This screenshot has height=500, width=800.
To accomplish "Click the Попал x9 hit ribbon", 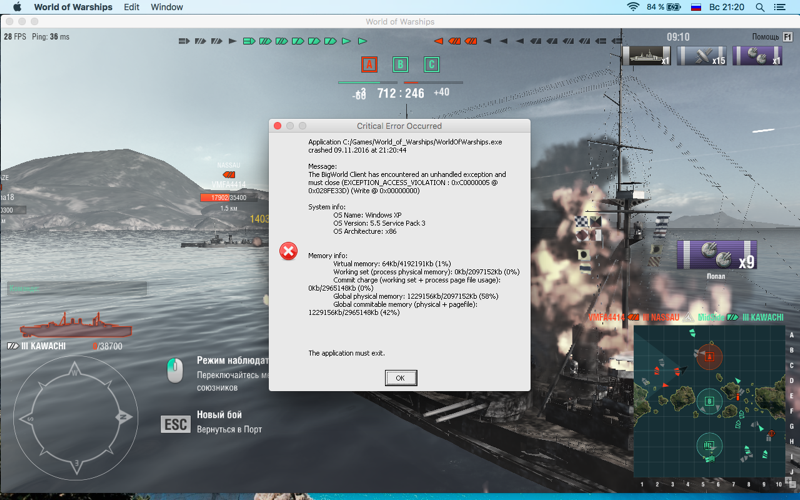I will (716, 255).
